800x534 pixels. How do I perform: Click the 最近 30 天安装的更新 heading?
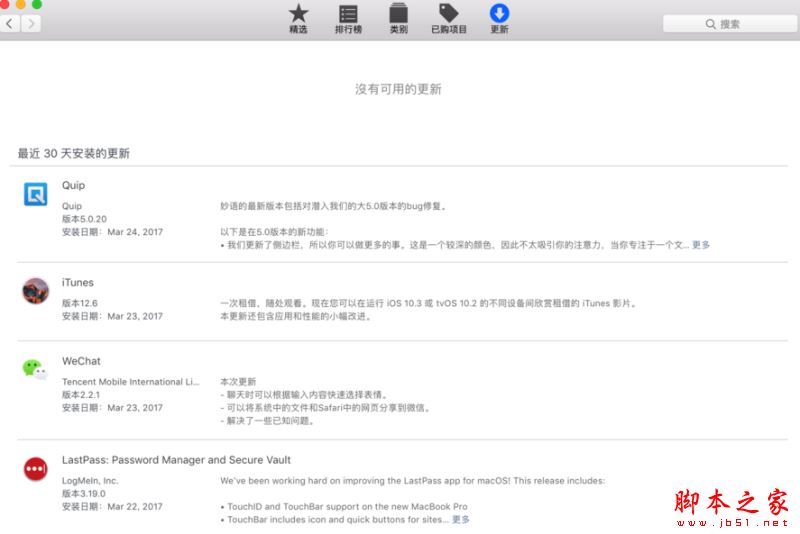click(x=73, y=153)
